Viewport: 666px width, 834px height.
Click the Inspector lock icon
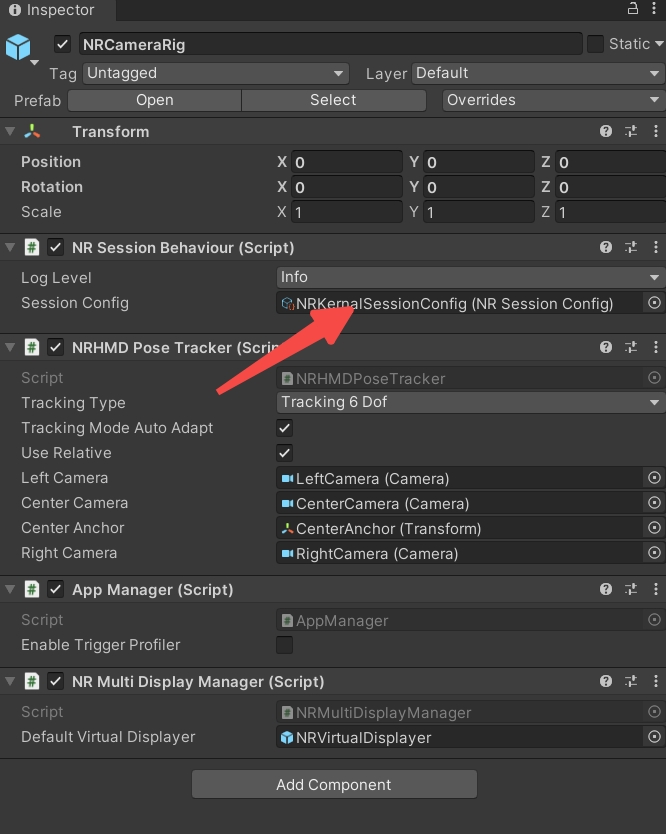[x=632, y=9]
